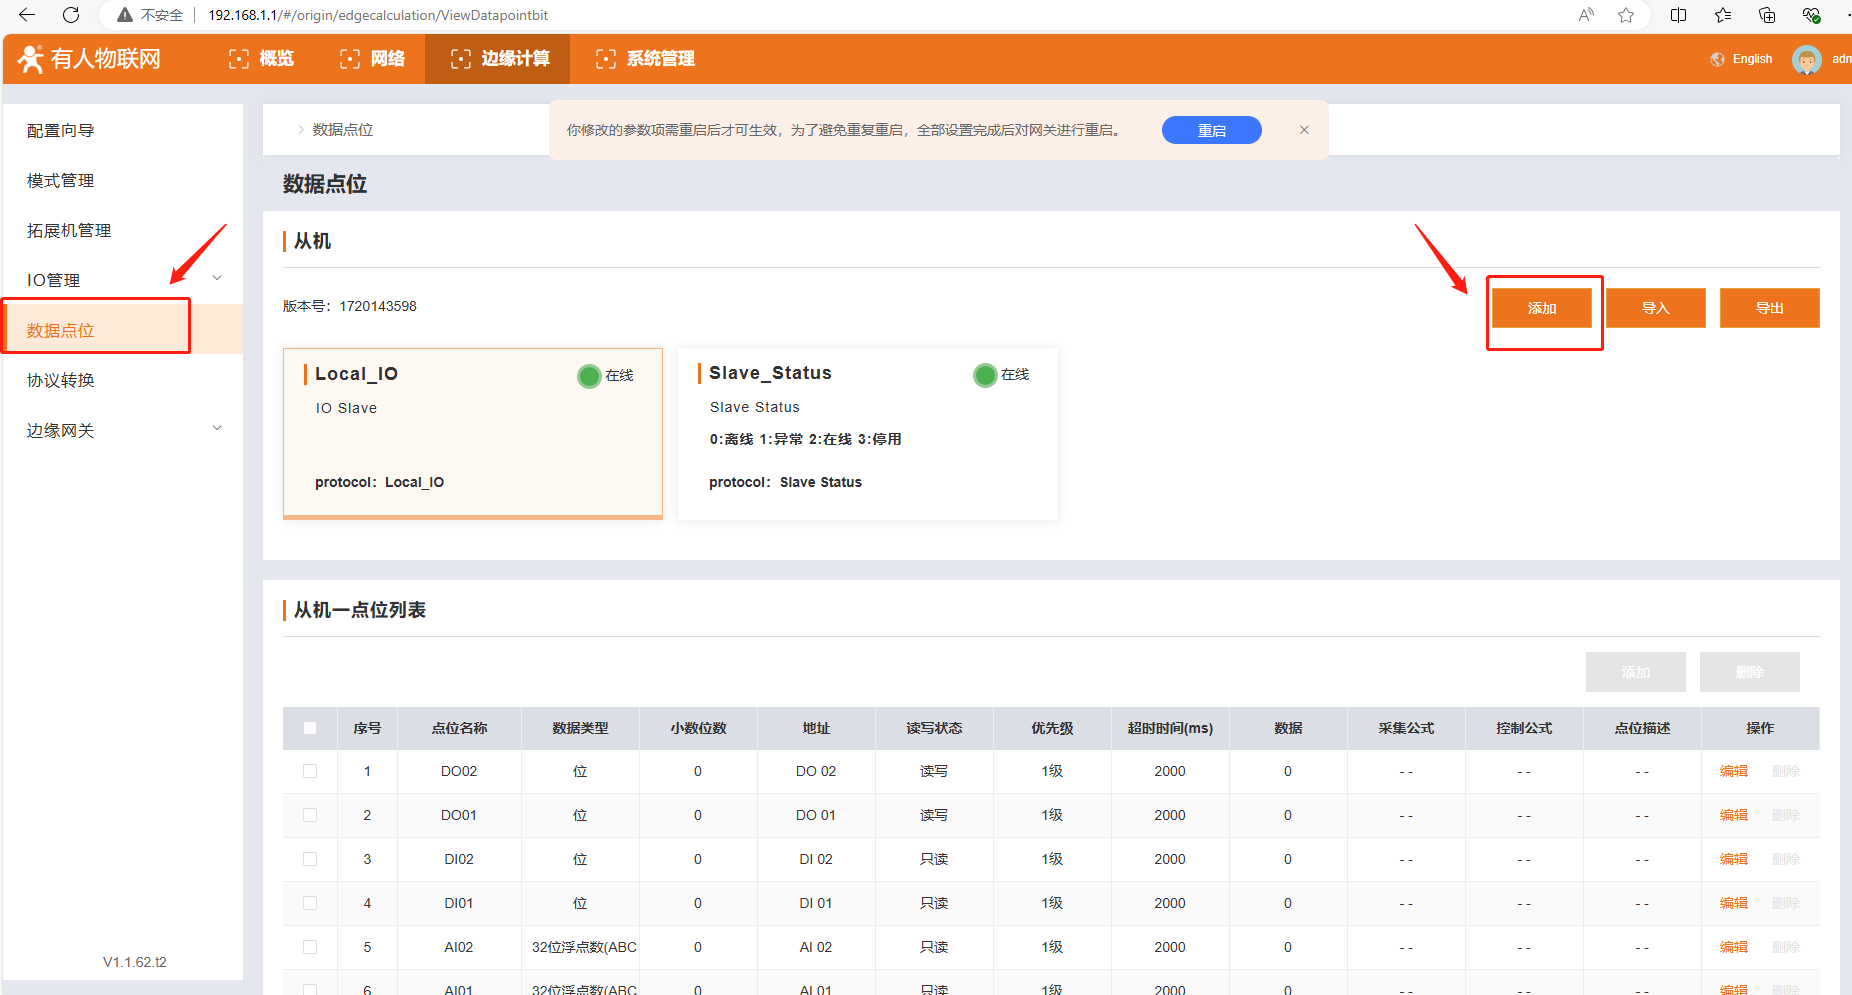This screenshot has height=995, width=1852.
Task: Check the checkbox for row DO02
Action: tap(310, 771)
